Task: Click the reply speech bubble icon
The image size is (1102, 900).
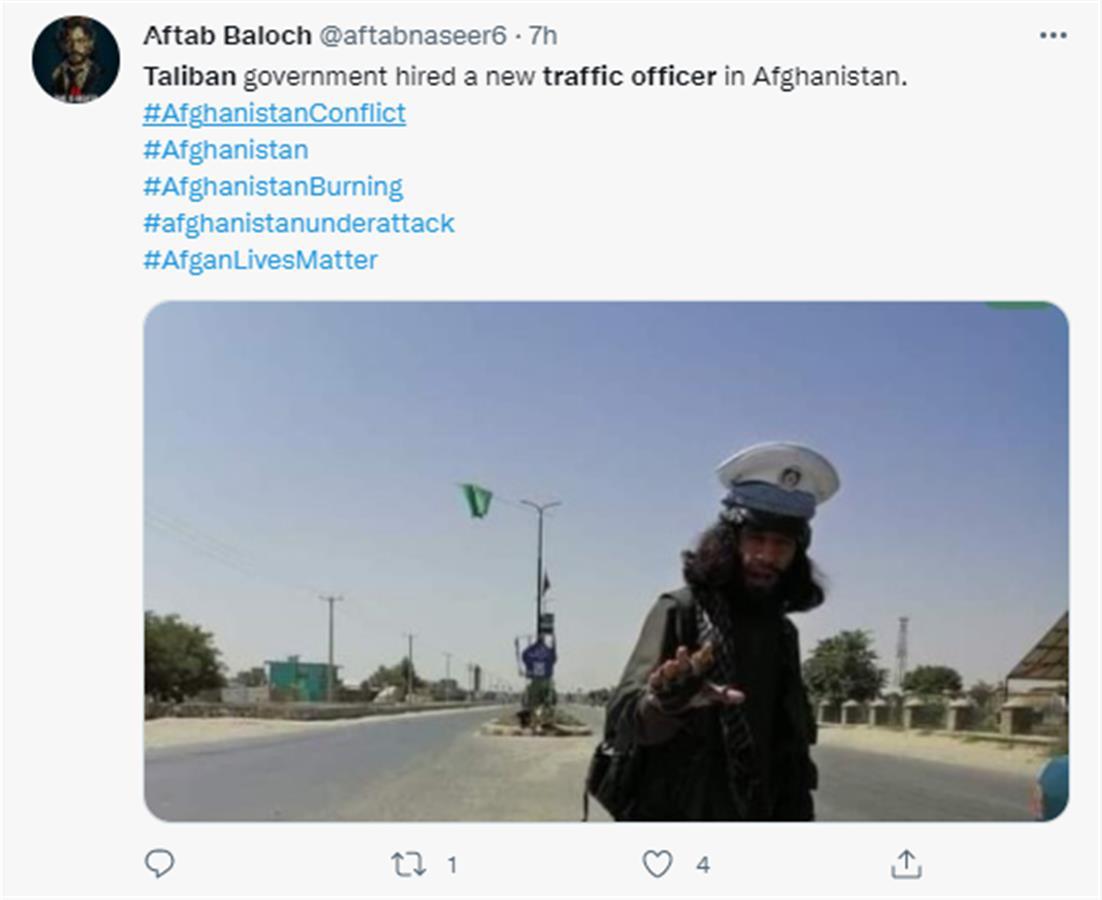Action: [x=160, y=863]
